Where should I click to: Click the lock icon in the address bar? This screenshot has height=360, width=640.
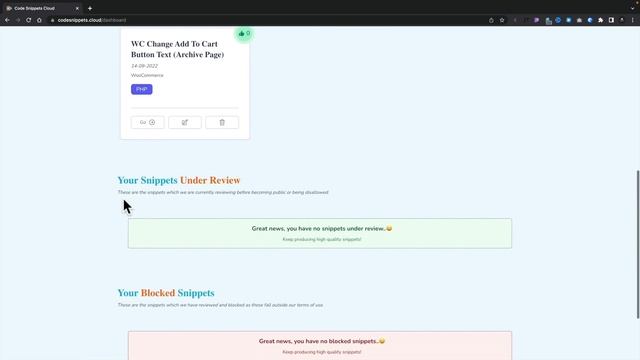(52, 20)
